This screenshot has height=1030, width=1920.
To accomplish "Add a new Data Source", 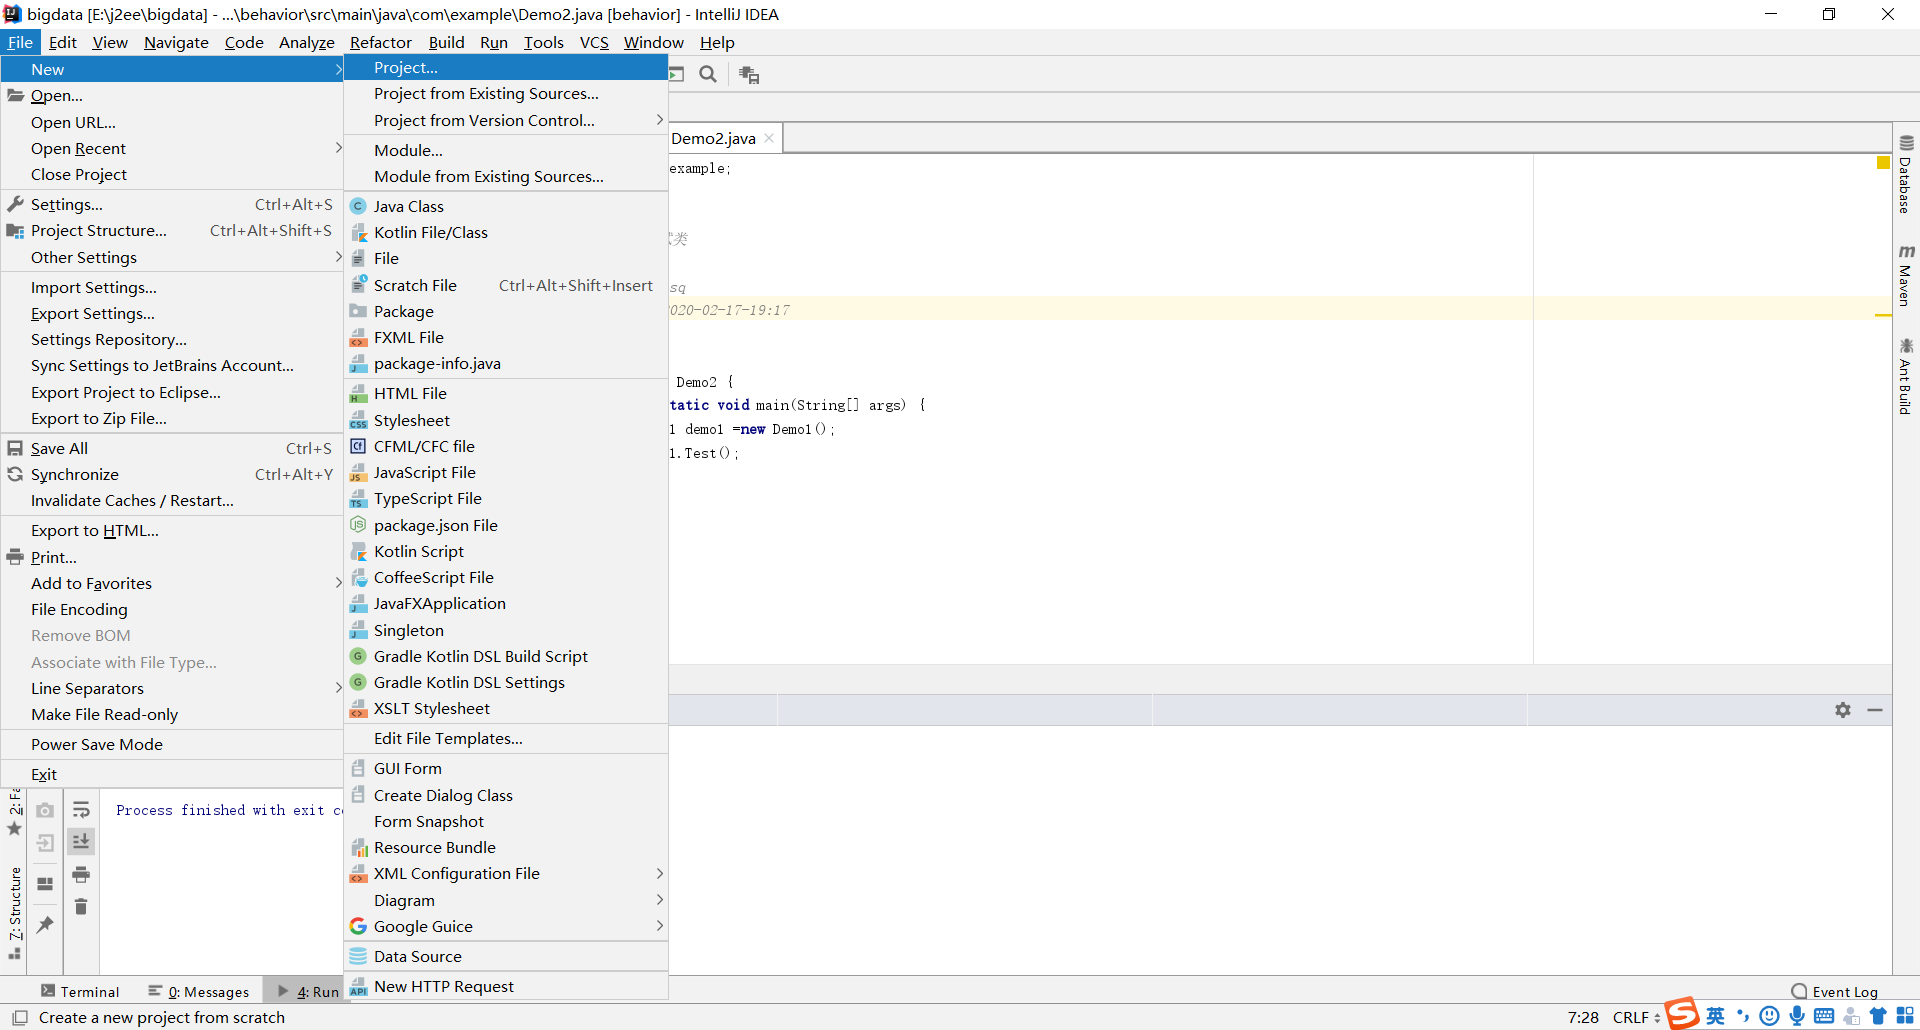I will point(506,956).
